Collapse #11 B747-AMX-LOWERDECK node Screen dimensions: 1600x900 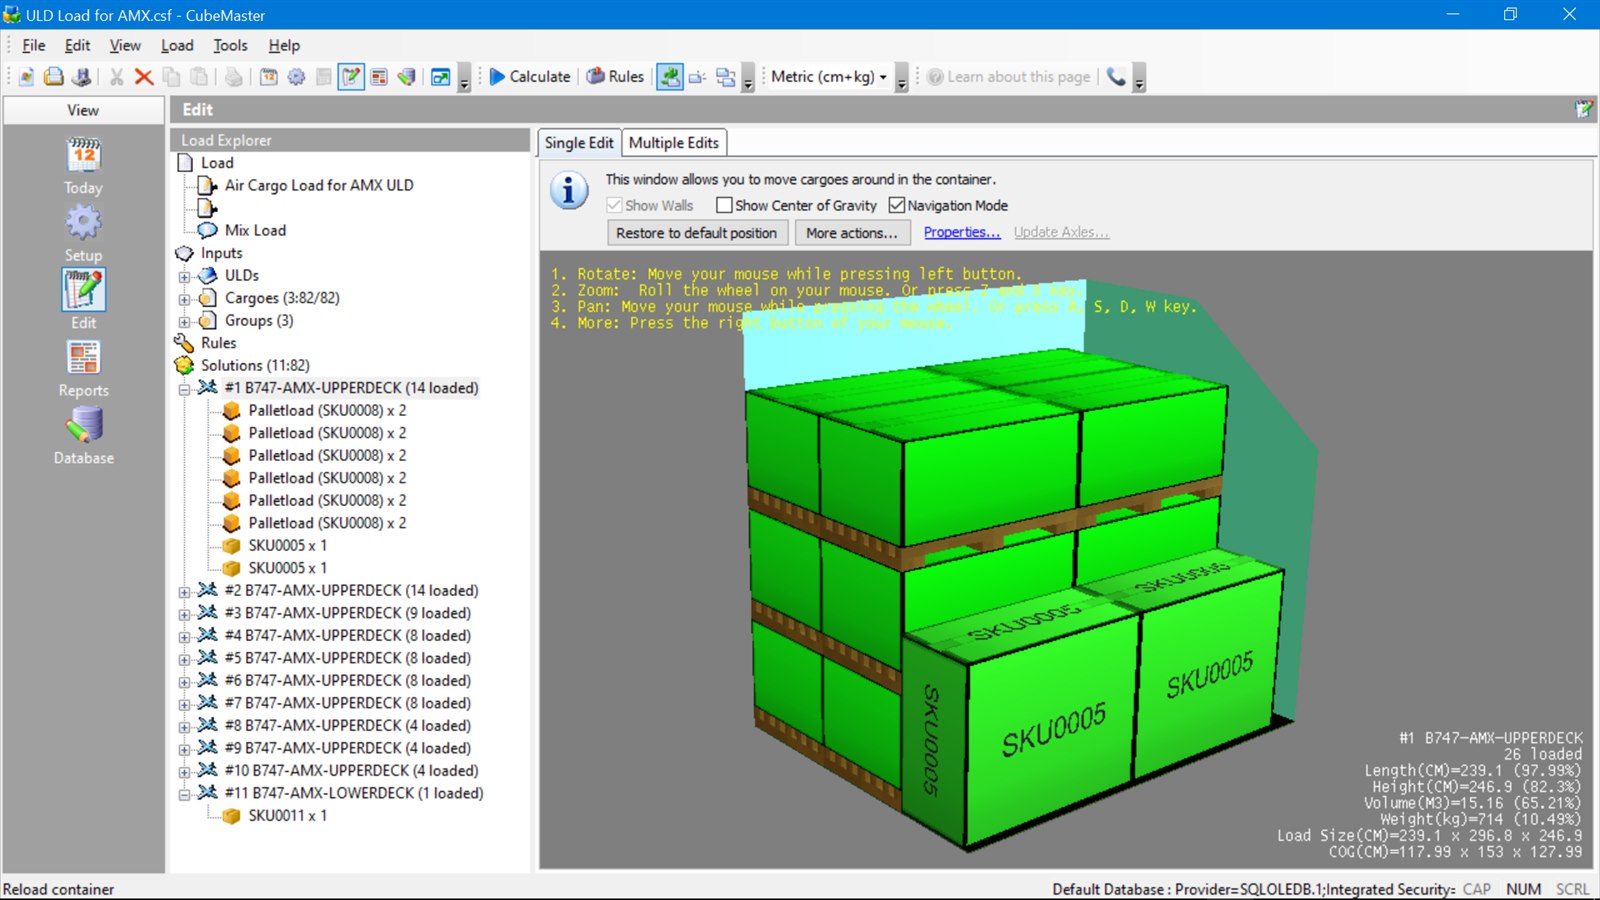point(184,794)
